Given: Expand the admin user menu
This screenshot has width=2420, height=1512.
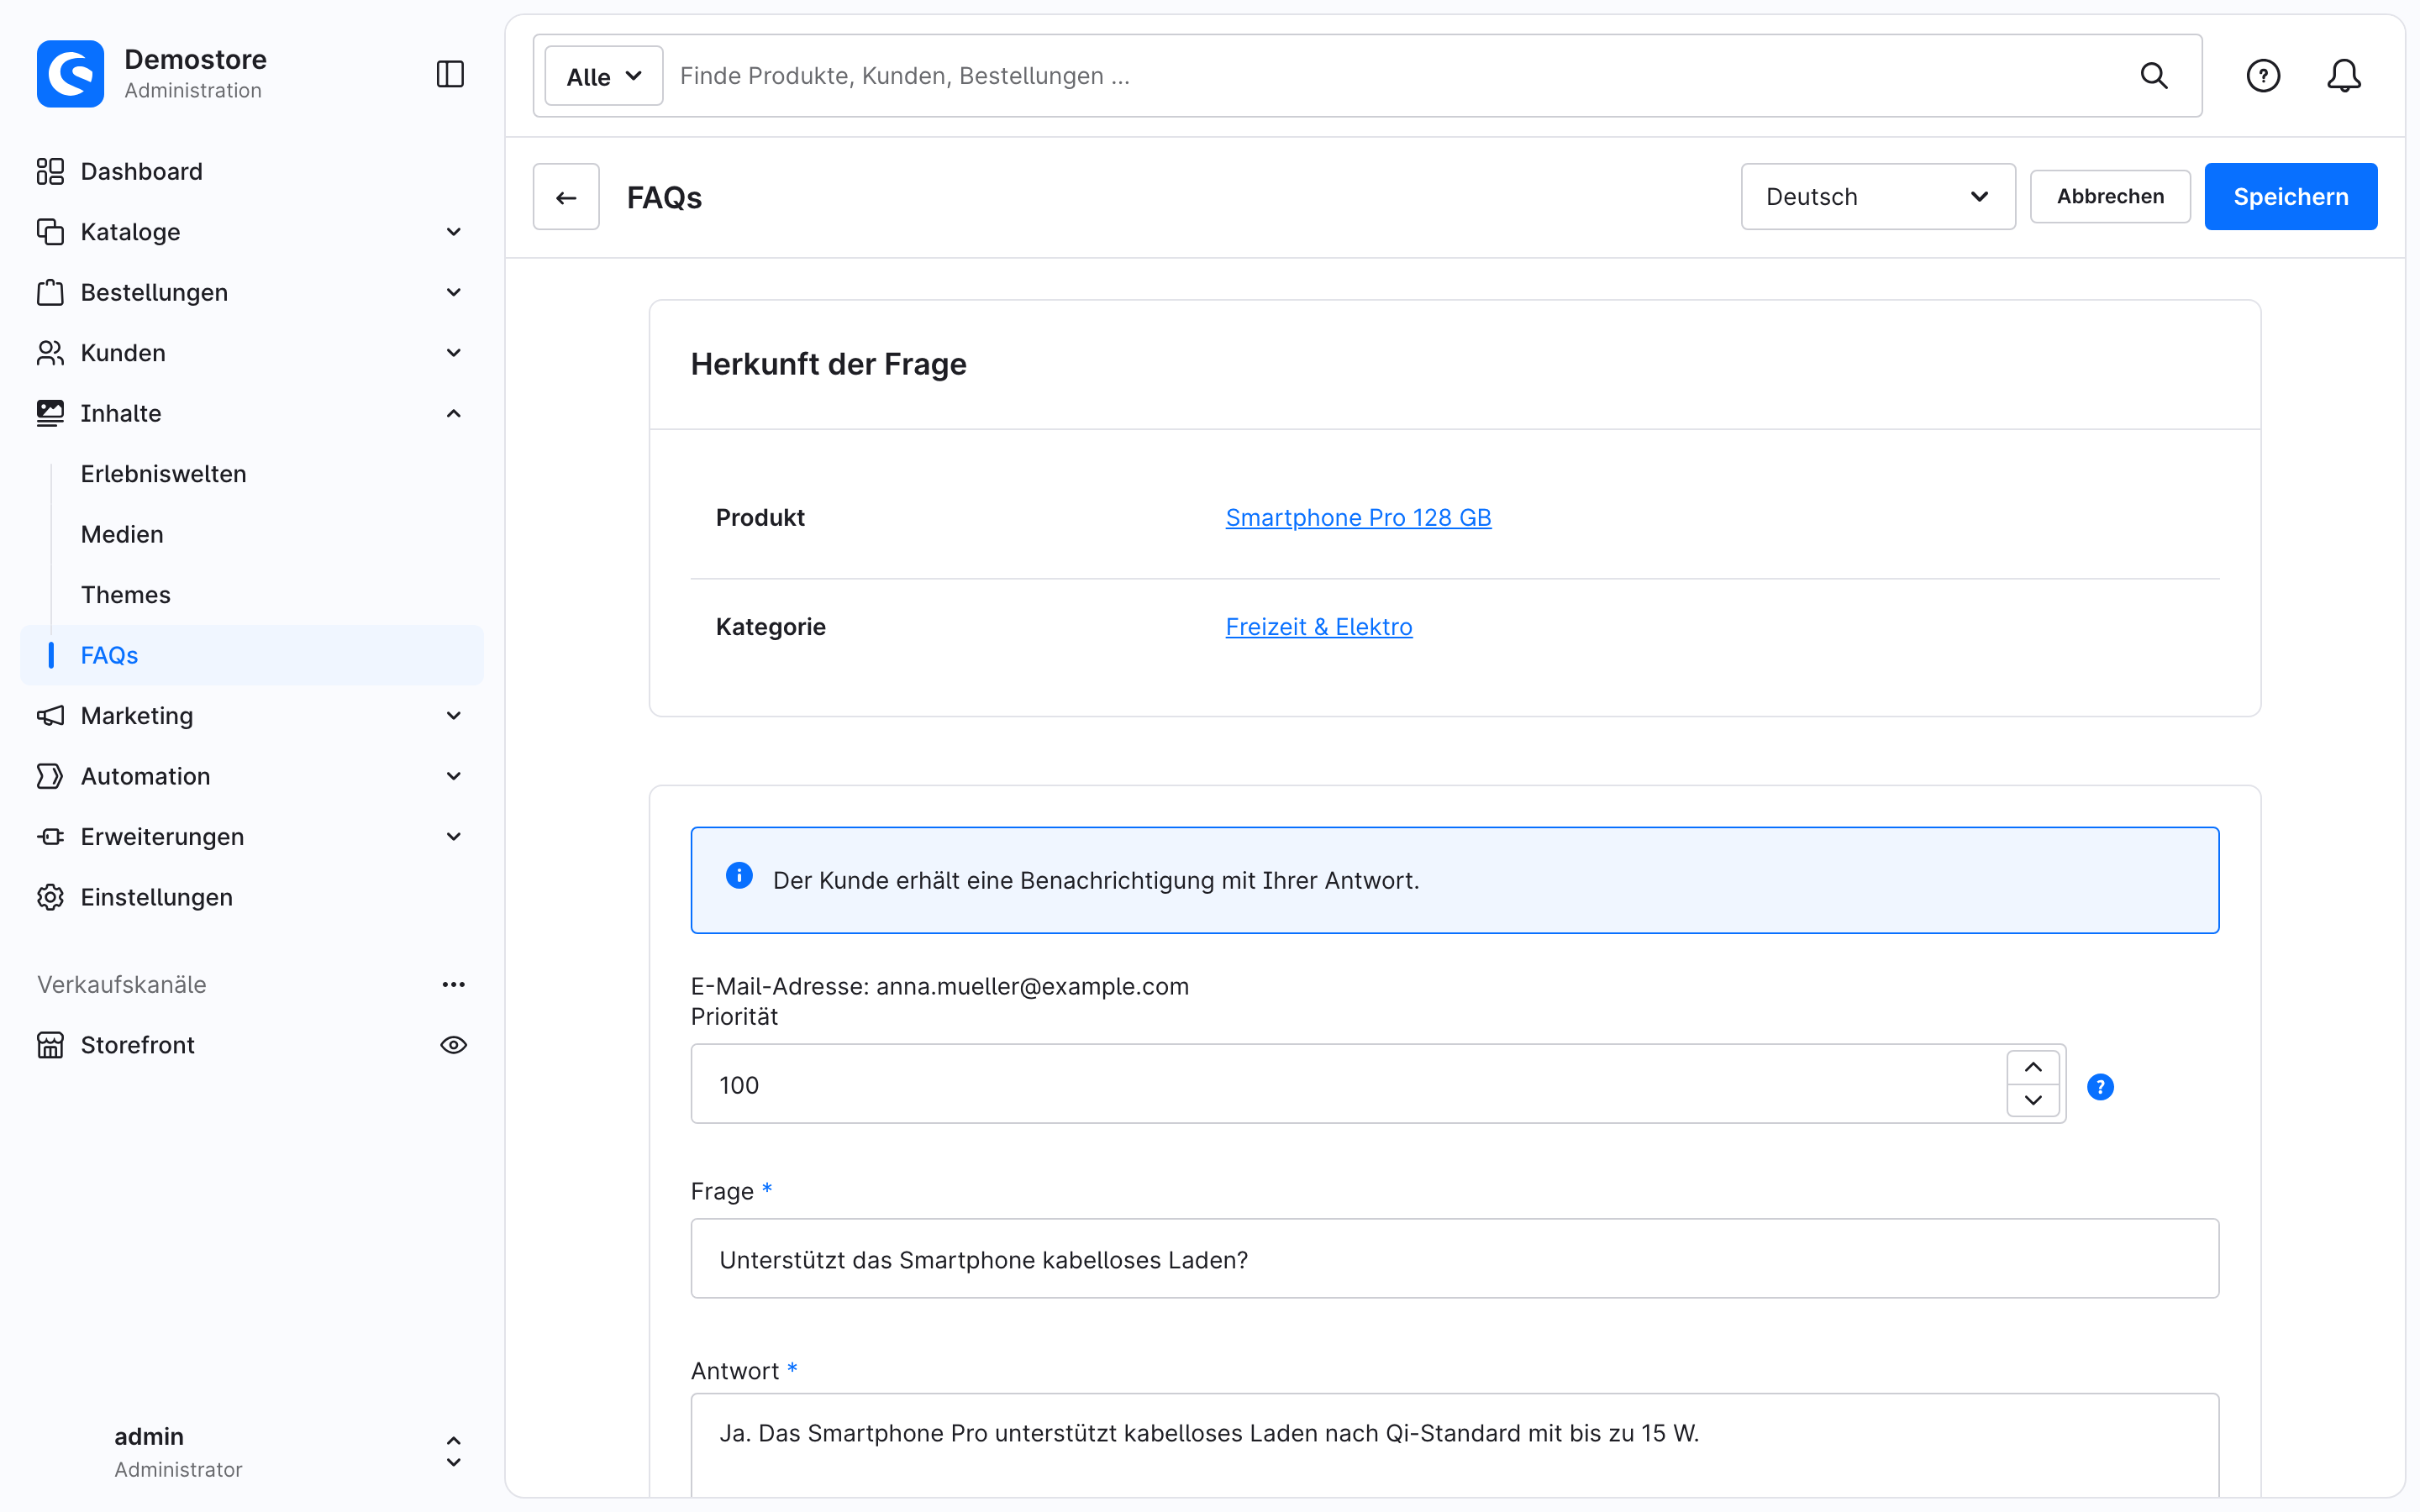Looking at the screenshot, I should click(x=453, y=1452).
